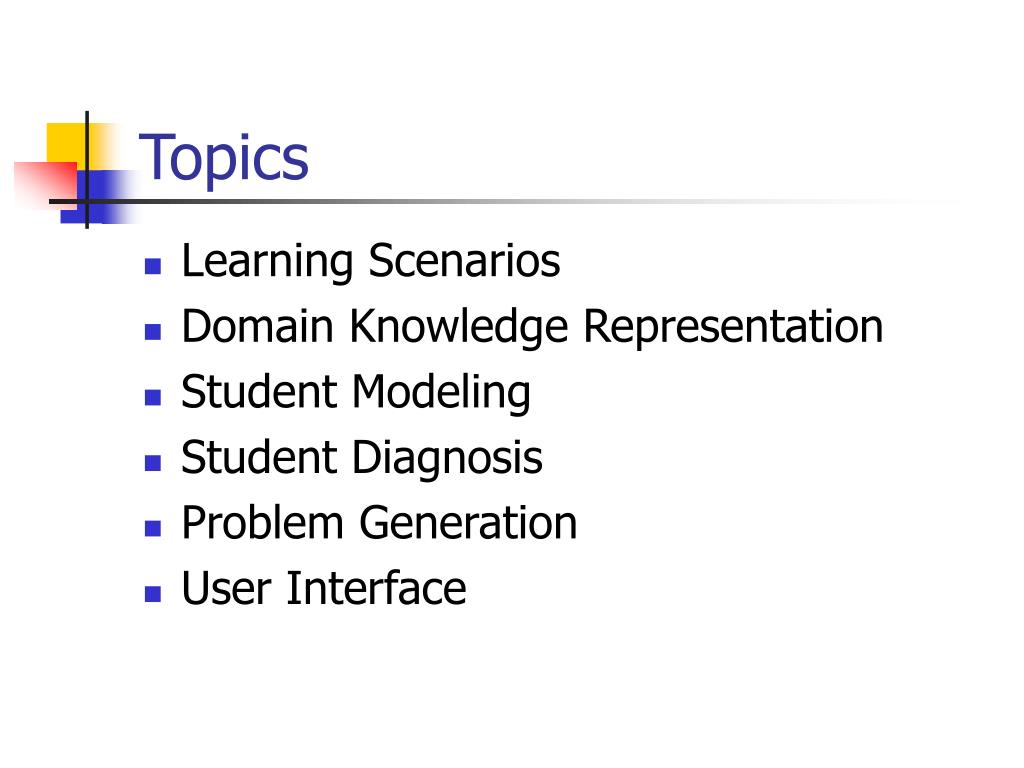
Task: Select the bullet marker before Domain Knowledge Representation
Action: 153,332
